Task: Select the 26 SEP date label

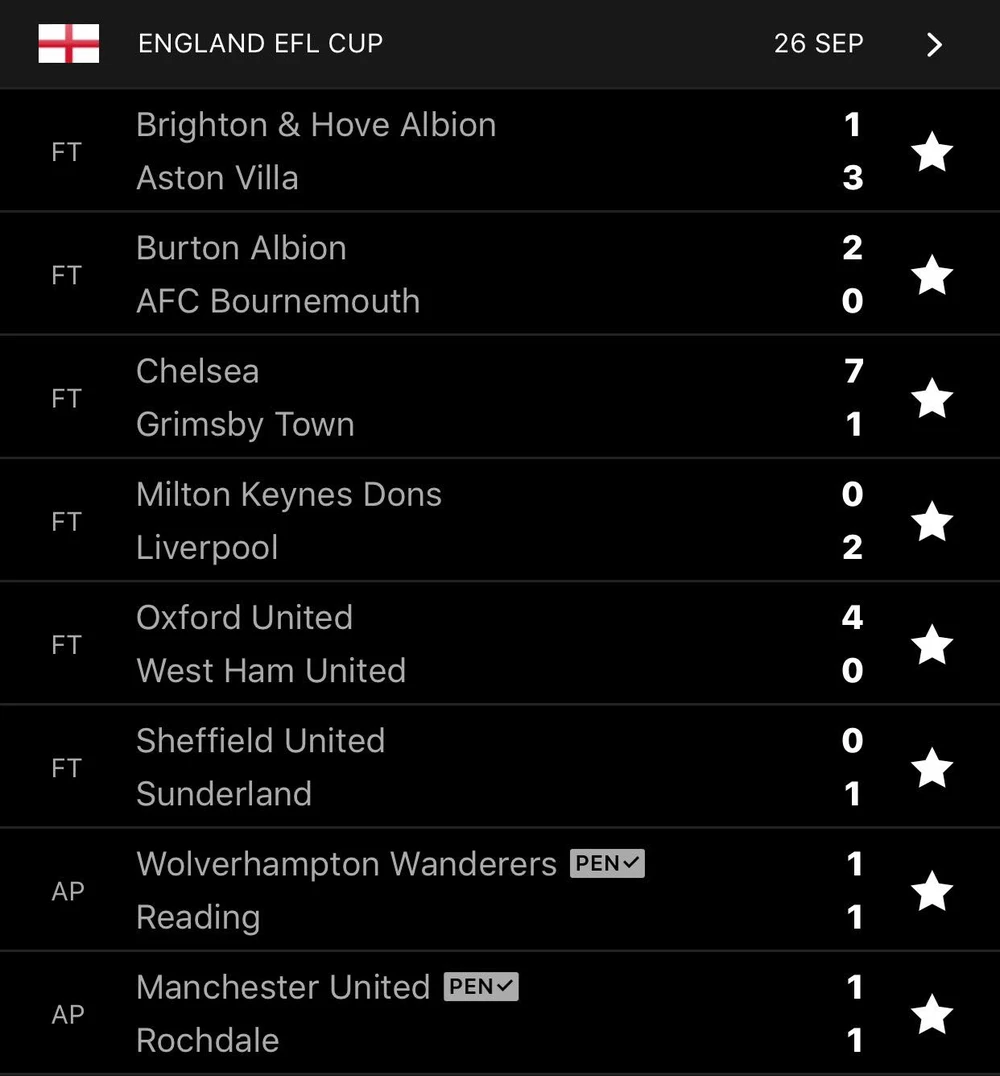Action: click(818, 44)
